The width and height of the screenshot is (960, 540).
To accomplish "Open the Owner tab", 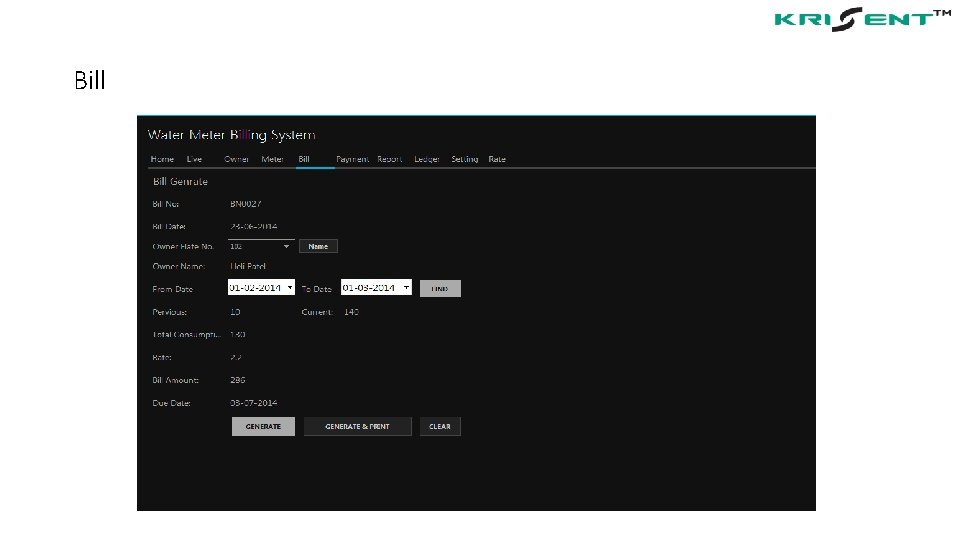I will (236, 159).
